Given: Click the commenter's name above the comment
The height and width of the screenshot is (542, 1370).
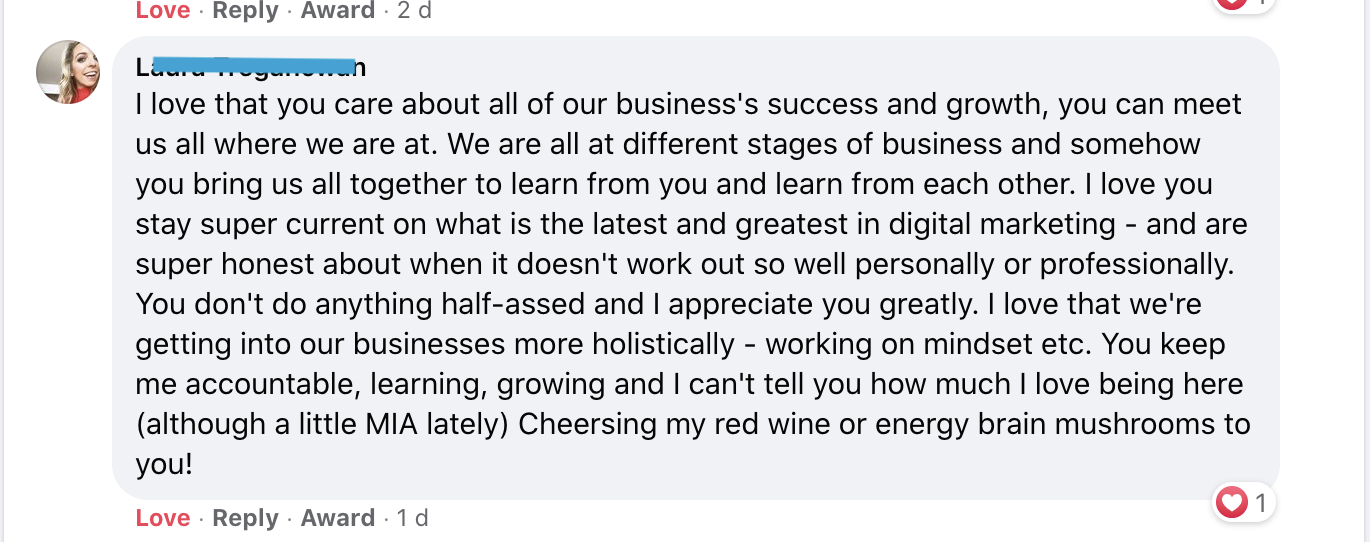Looking at the screenshot, I should click(250, 67).
